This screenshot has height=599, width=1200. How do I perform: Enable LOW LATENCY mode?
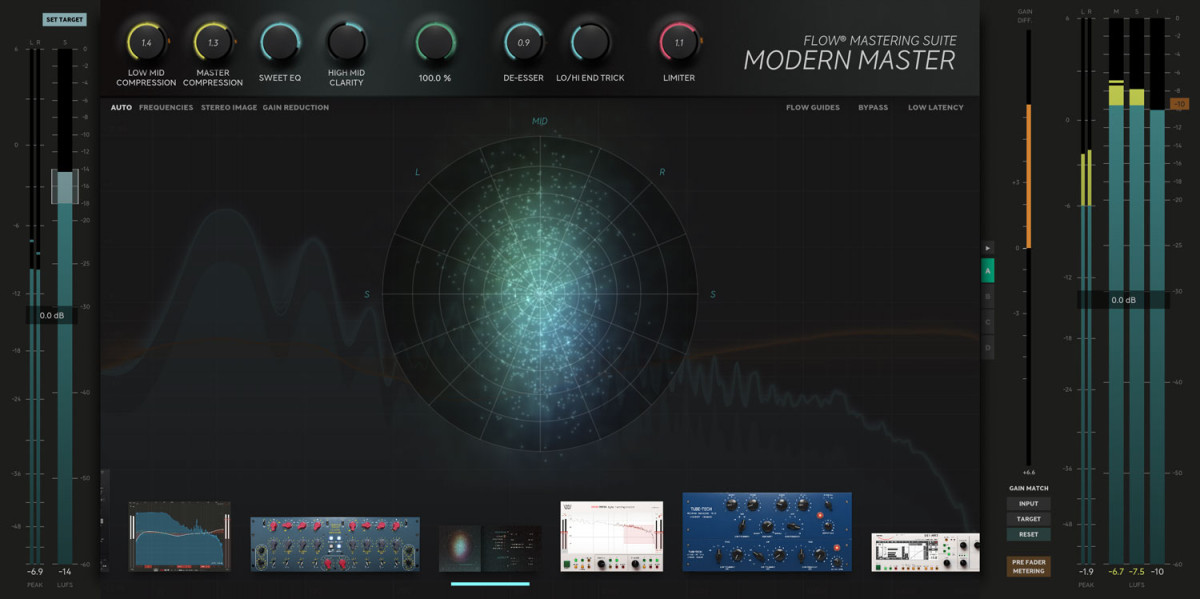click(936, 107)
